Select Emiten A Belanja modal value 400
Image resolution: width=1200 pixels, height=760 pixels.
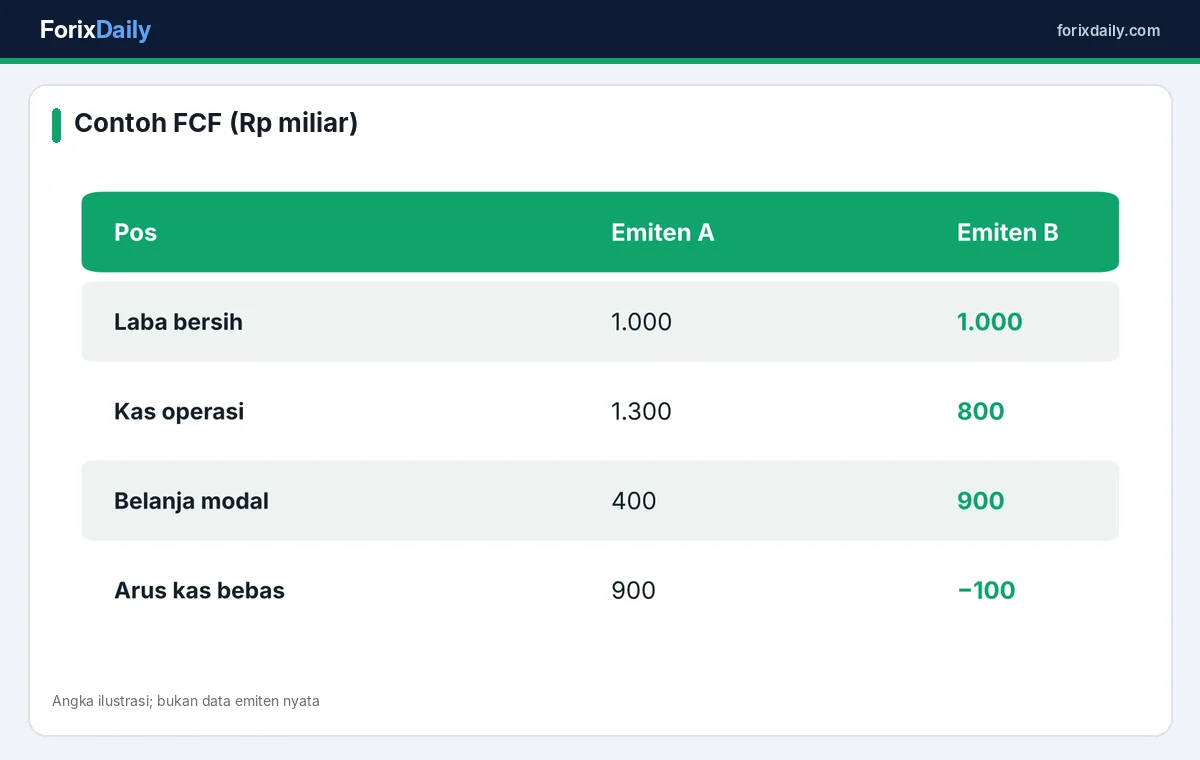tap(634, 501)
